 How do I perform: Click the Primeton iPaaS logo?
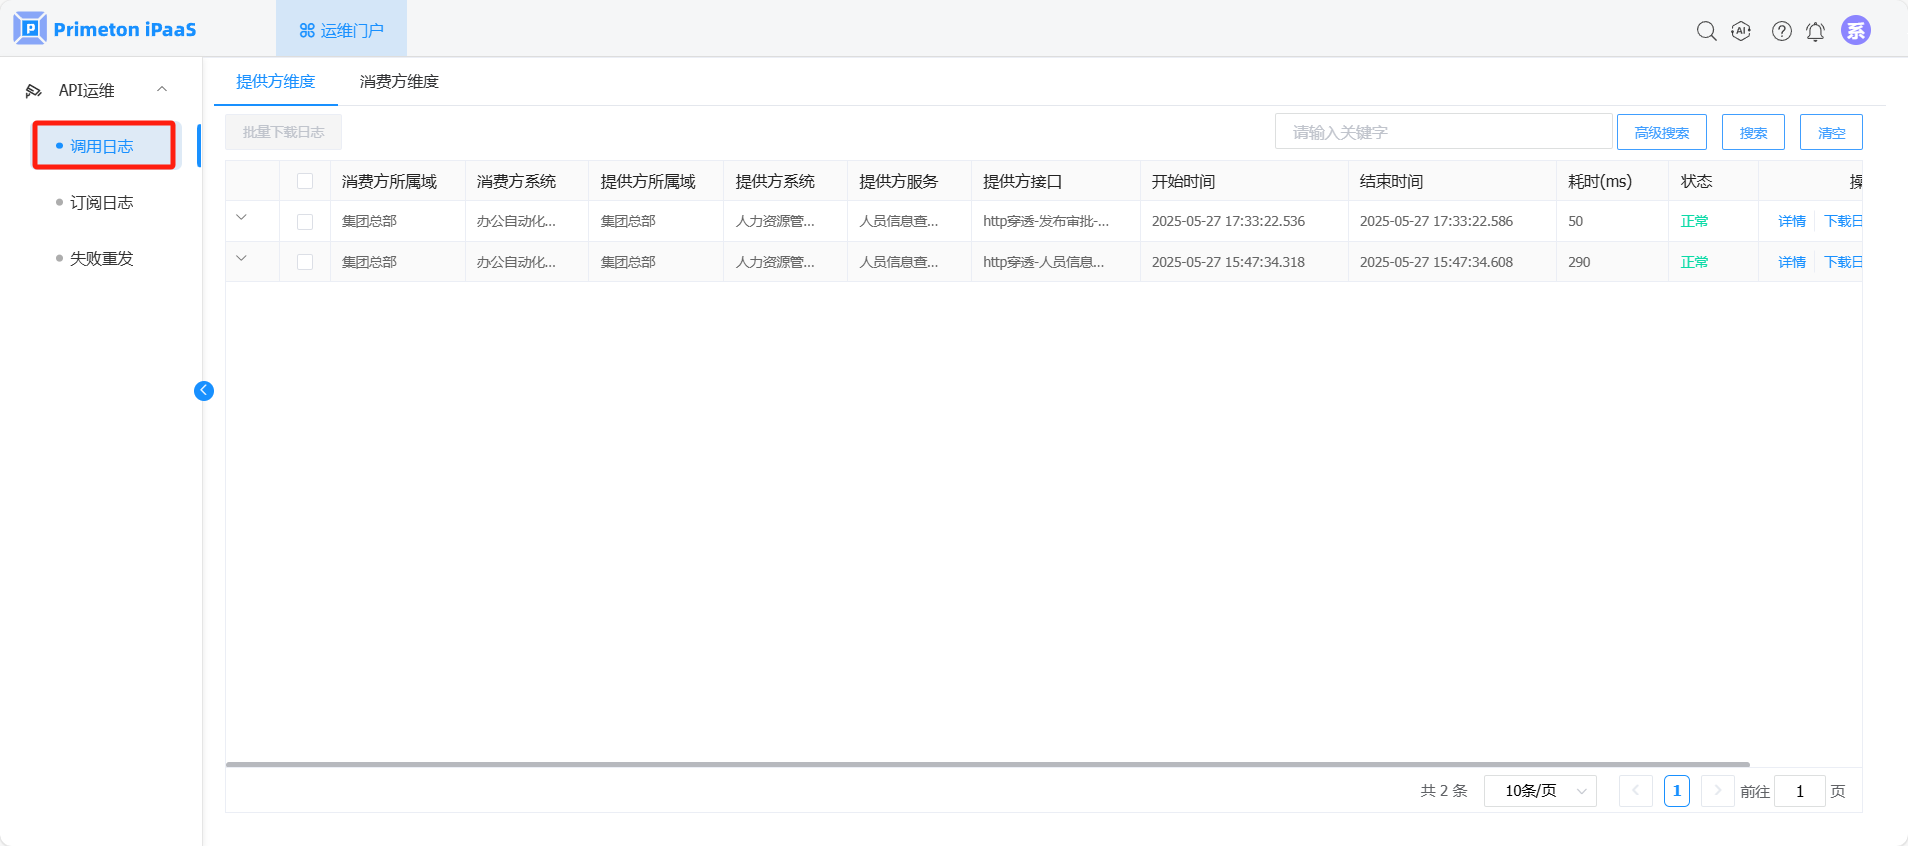click(x=105, y=29)
